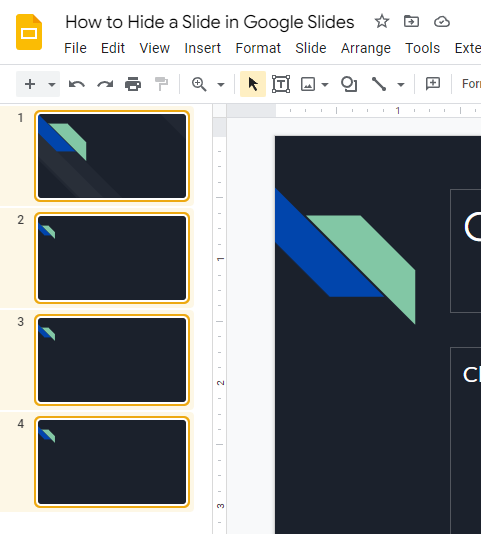
Task: Open the Edit menu
Action: [113, 48]
